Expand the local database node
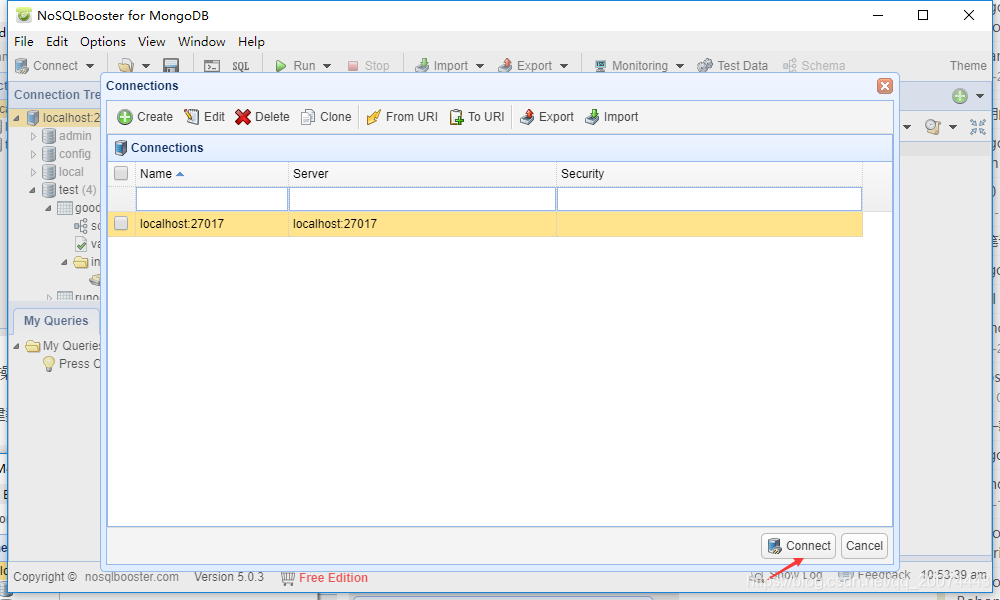The height and width of the screenshot is (600, 1000). coord(34,172)
